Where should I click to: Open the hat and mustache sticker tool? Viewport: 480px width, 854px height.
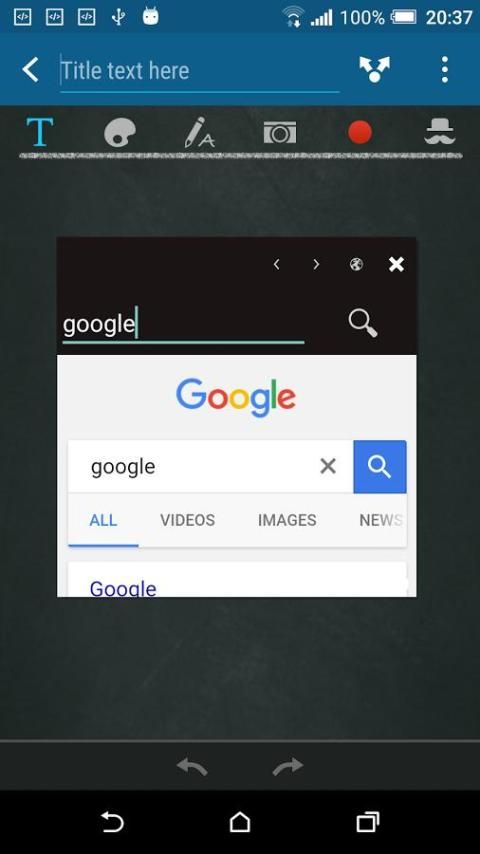coord(440,132)
